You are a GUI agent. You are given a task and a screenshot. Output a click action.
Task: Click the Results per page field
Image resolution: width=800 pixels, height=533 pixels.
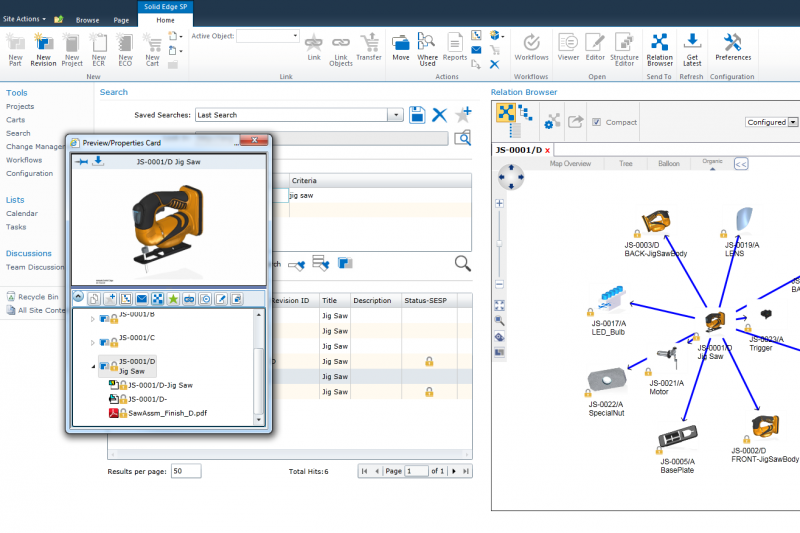(x=186, y=471)
